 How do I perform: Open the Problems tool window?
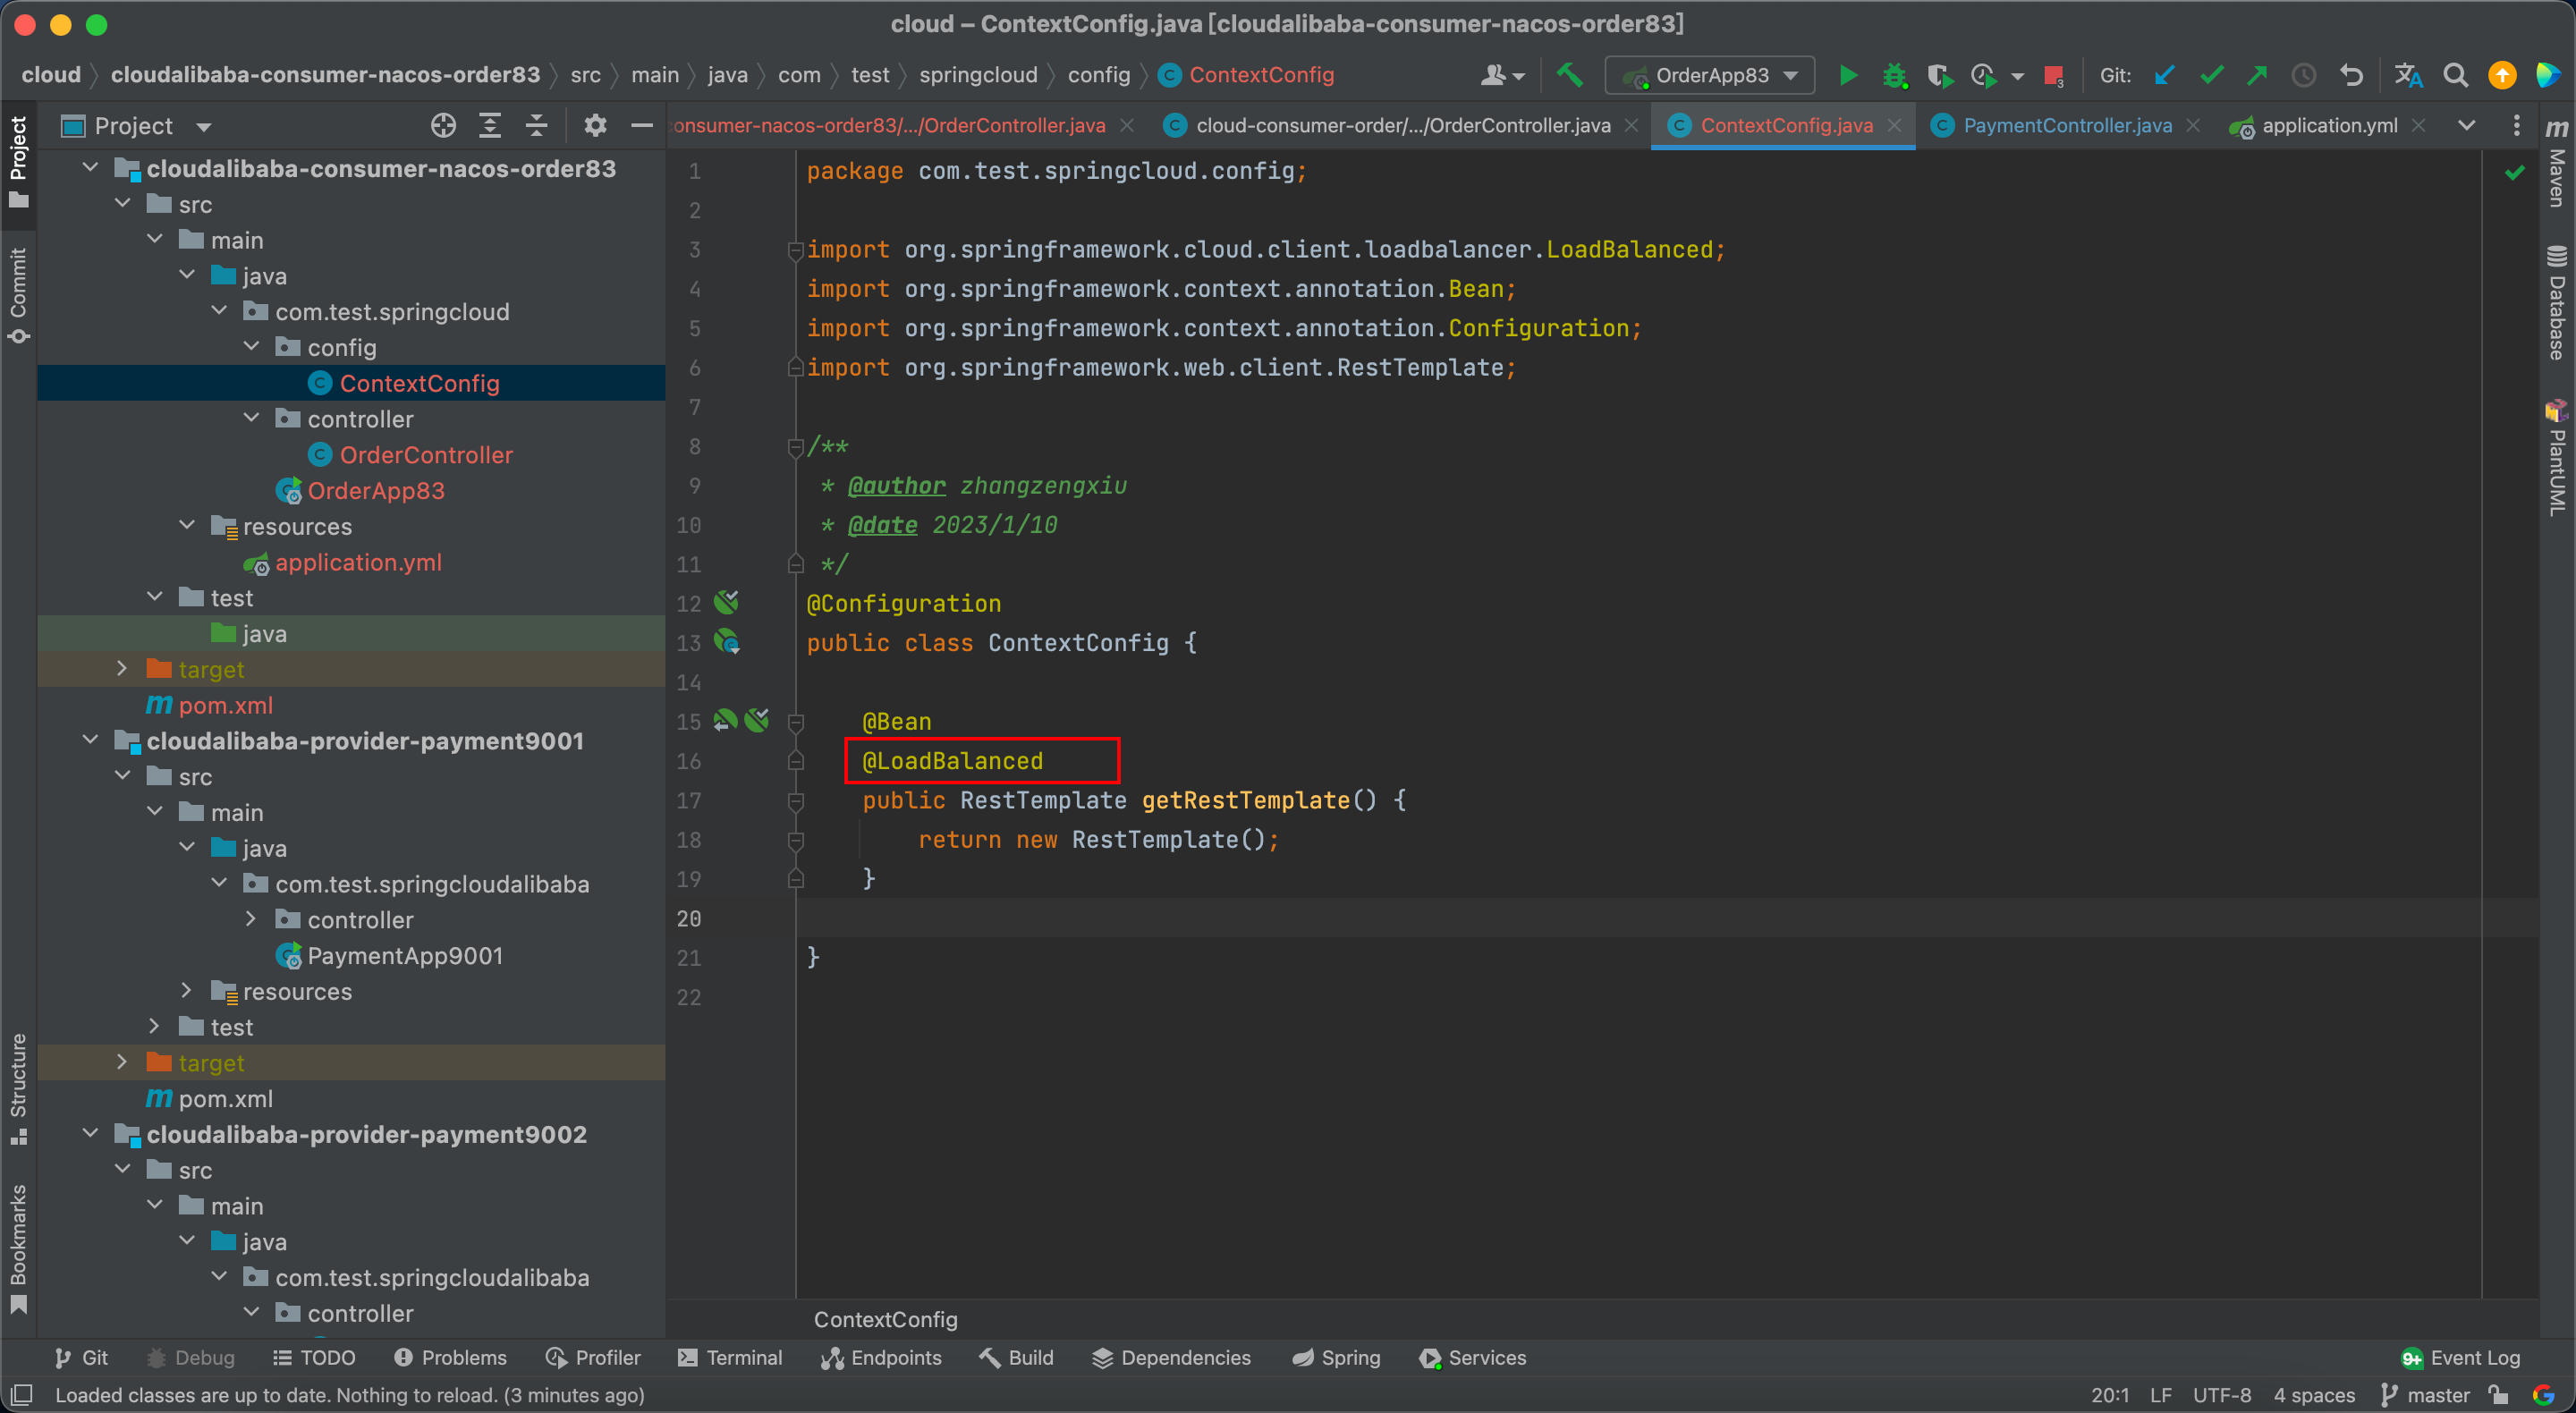(450, 1358)
